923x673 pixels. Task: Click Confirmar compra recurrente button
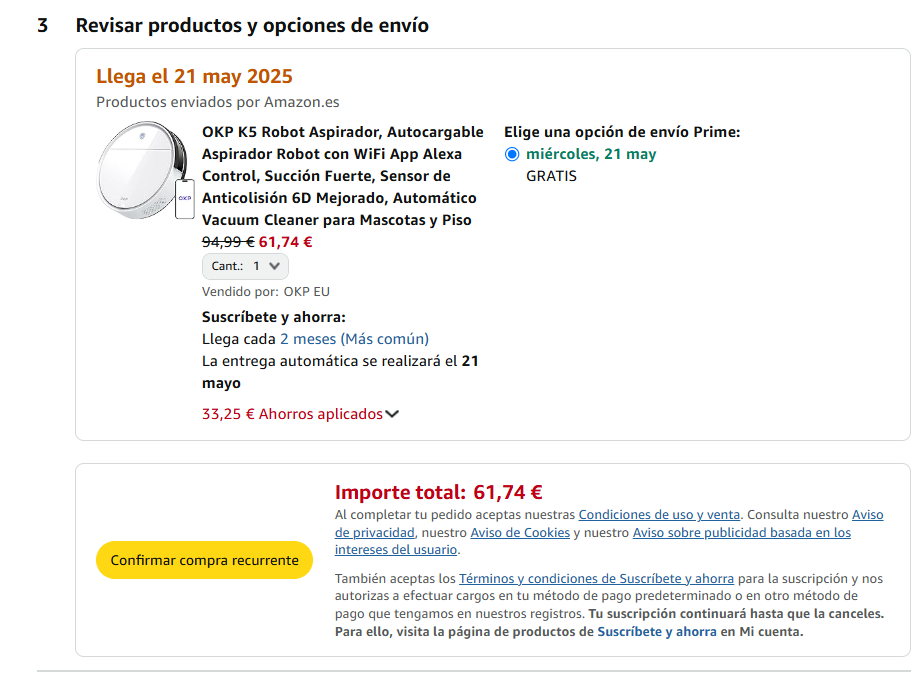click(x=204, y=560)
